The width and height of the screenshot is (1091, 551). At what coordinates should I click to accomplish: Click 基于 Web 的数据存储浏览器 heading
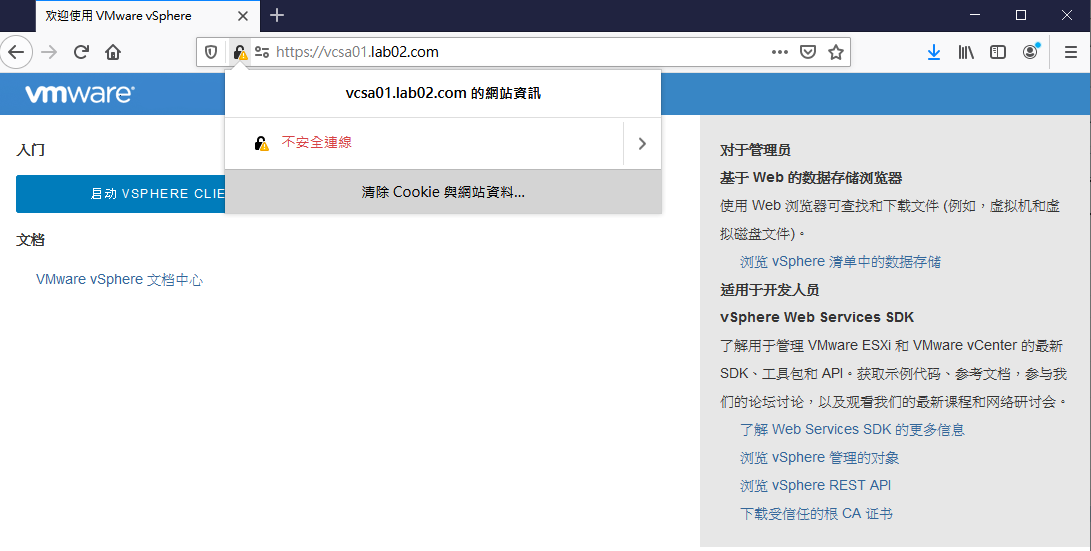pos(811,178)
